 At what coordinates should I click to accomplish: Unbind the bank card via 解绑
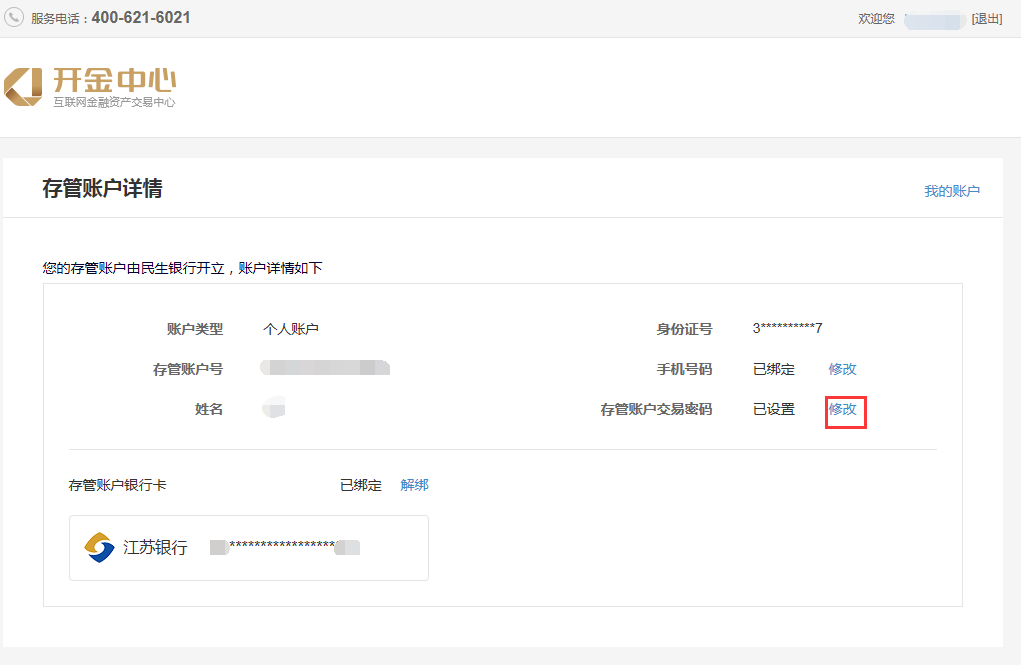tap(414, 485)
